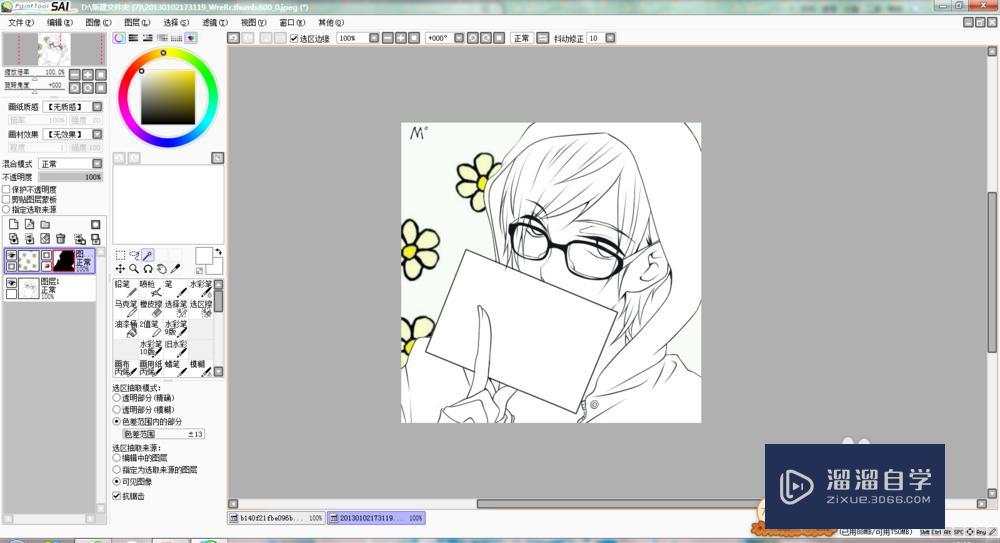Adjust the 色差范围 tolerance slider
Screen dimensions: 1000x543
click(x=163, y=434)
